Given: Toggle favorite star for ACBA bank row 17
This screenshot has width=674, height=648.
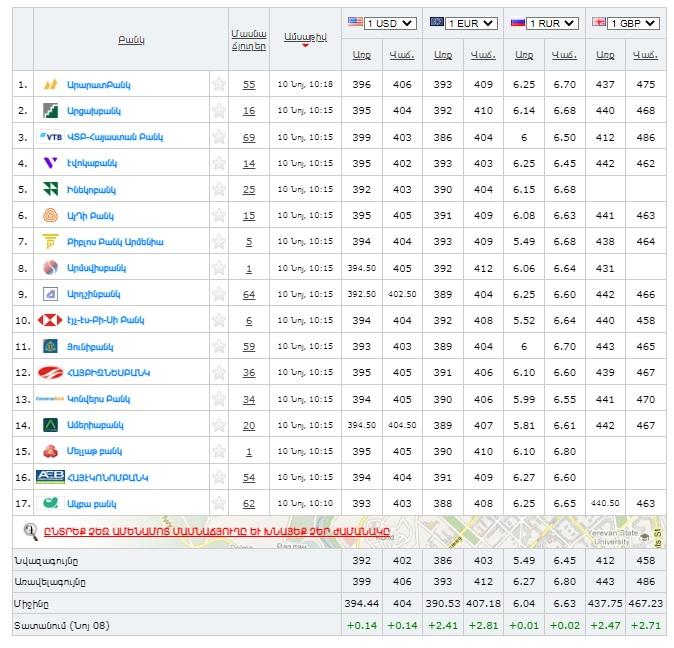Looking at the screenshot, I should pos(218,503).
